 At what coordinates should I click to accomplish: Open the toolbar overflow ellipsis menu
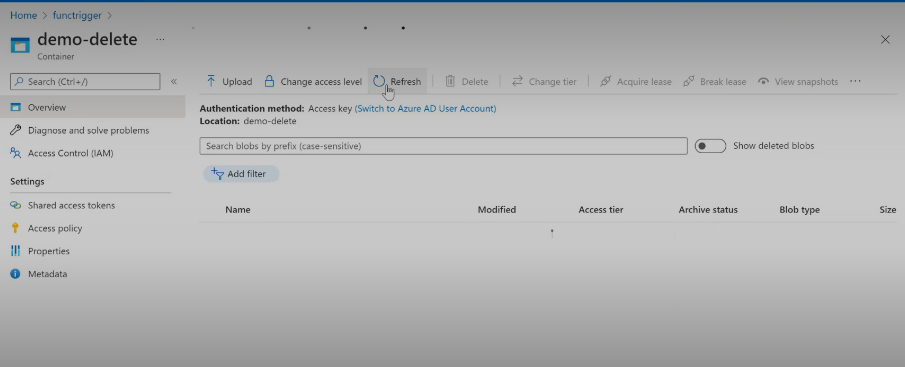click(x=855, y=81)
